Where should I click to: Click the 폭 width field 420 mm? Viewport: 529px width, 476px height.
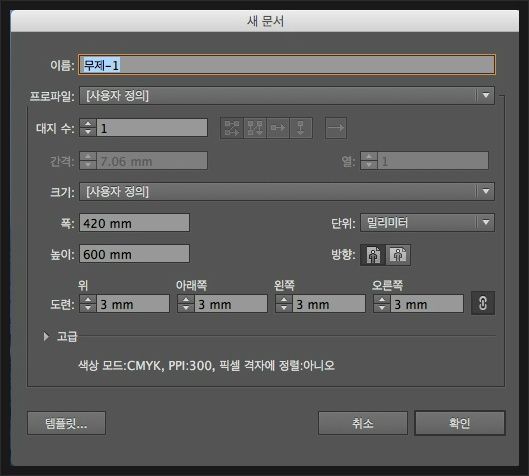coord(134,223)
